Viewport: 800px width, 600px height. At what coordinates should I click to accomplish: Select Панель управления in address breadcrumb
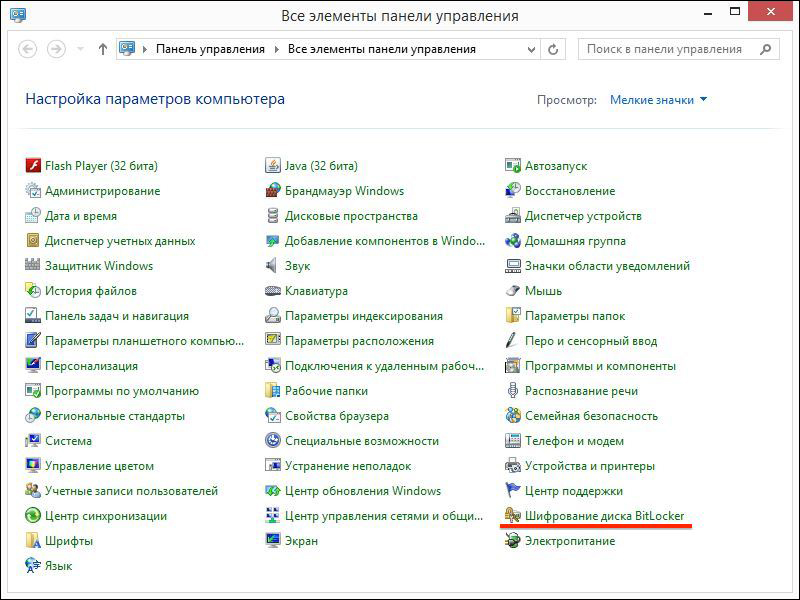(x=210, y=49)
